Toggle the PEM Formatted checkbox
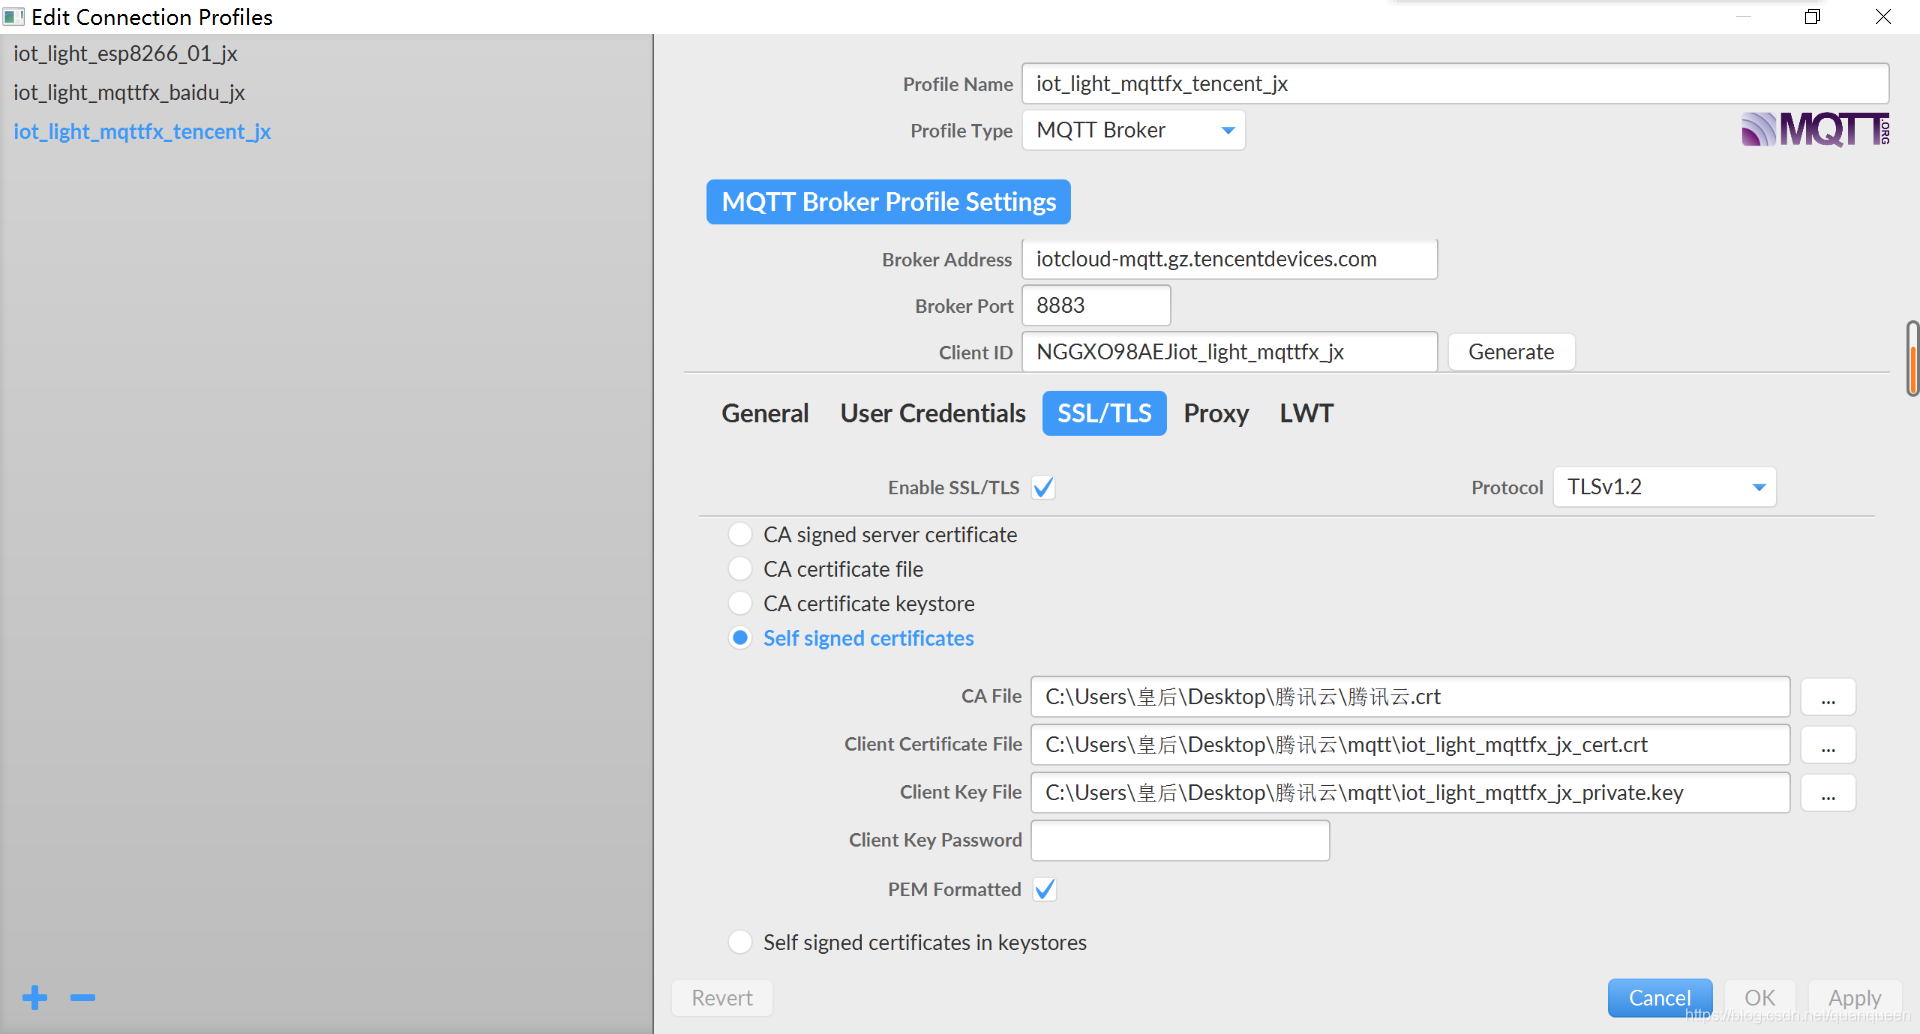This screenshot has width=1920, height=1034. 1044,889
